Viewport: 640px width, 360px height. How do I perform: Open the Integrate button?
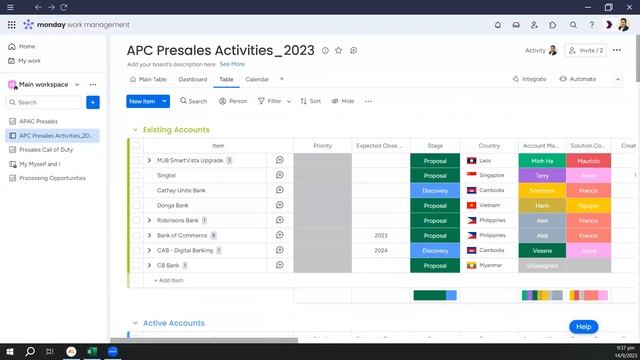pos(529,79)
